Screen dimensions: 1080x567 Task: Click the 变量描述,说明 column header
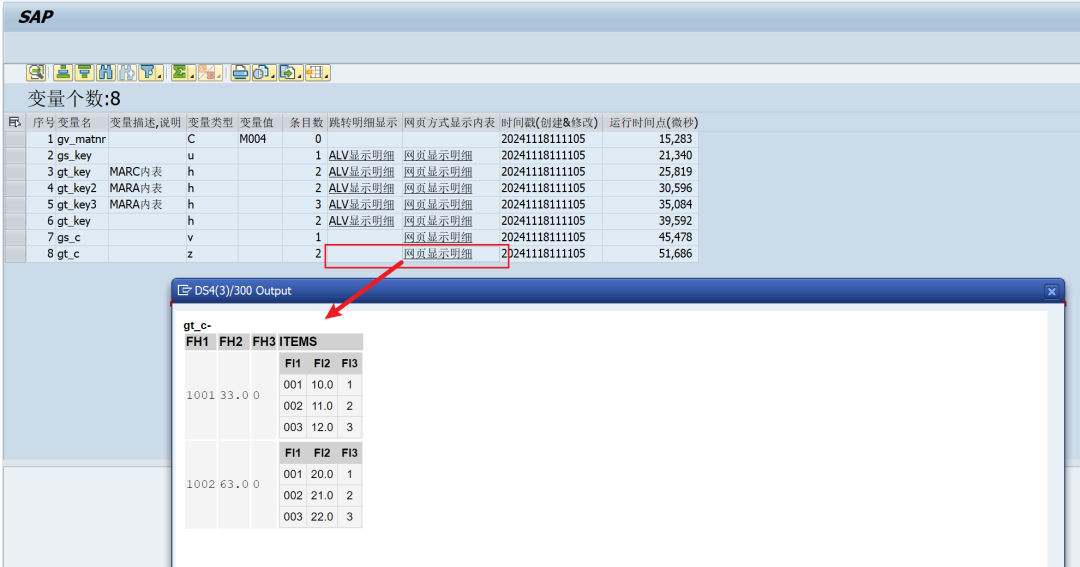145,123
